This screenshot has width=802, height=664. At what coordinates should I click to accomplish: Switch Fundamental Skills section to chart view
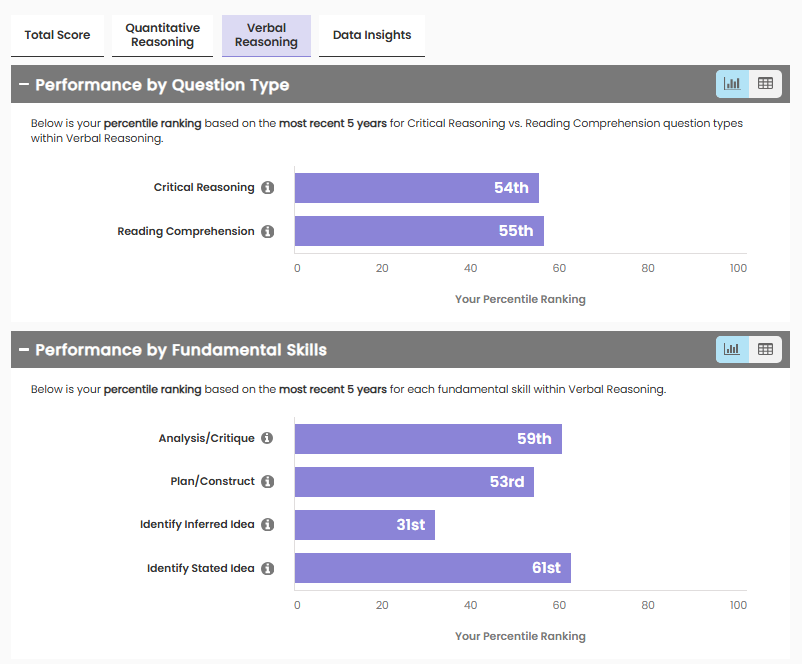732,349
